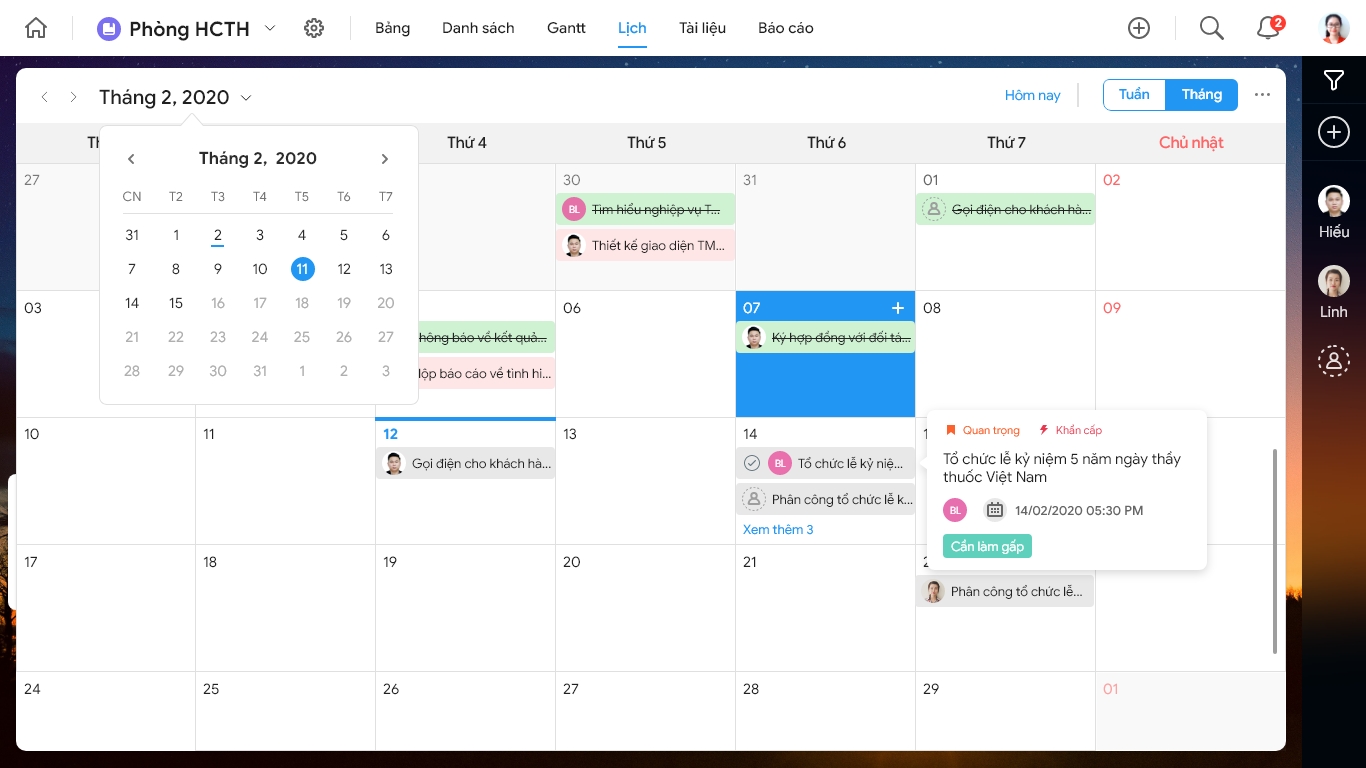
Task: Open the filter funnel in right sidebar
Action: 1334,81
